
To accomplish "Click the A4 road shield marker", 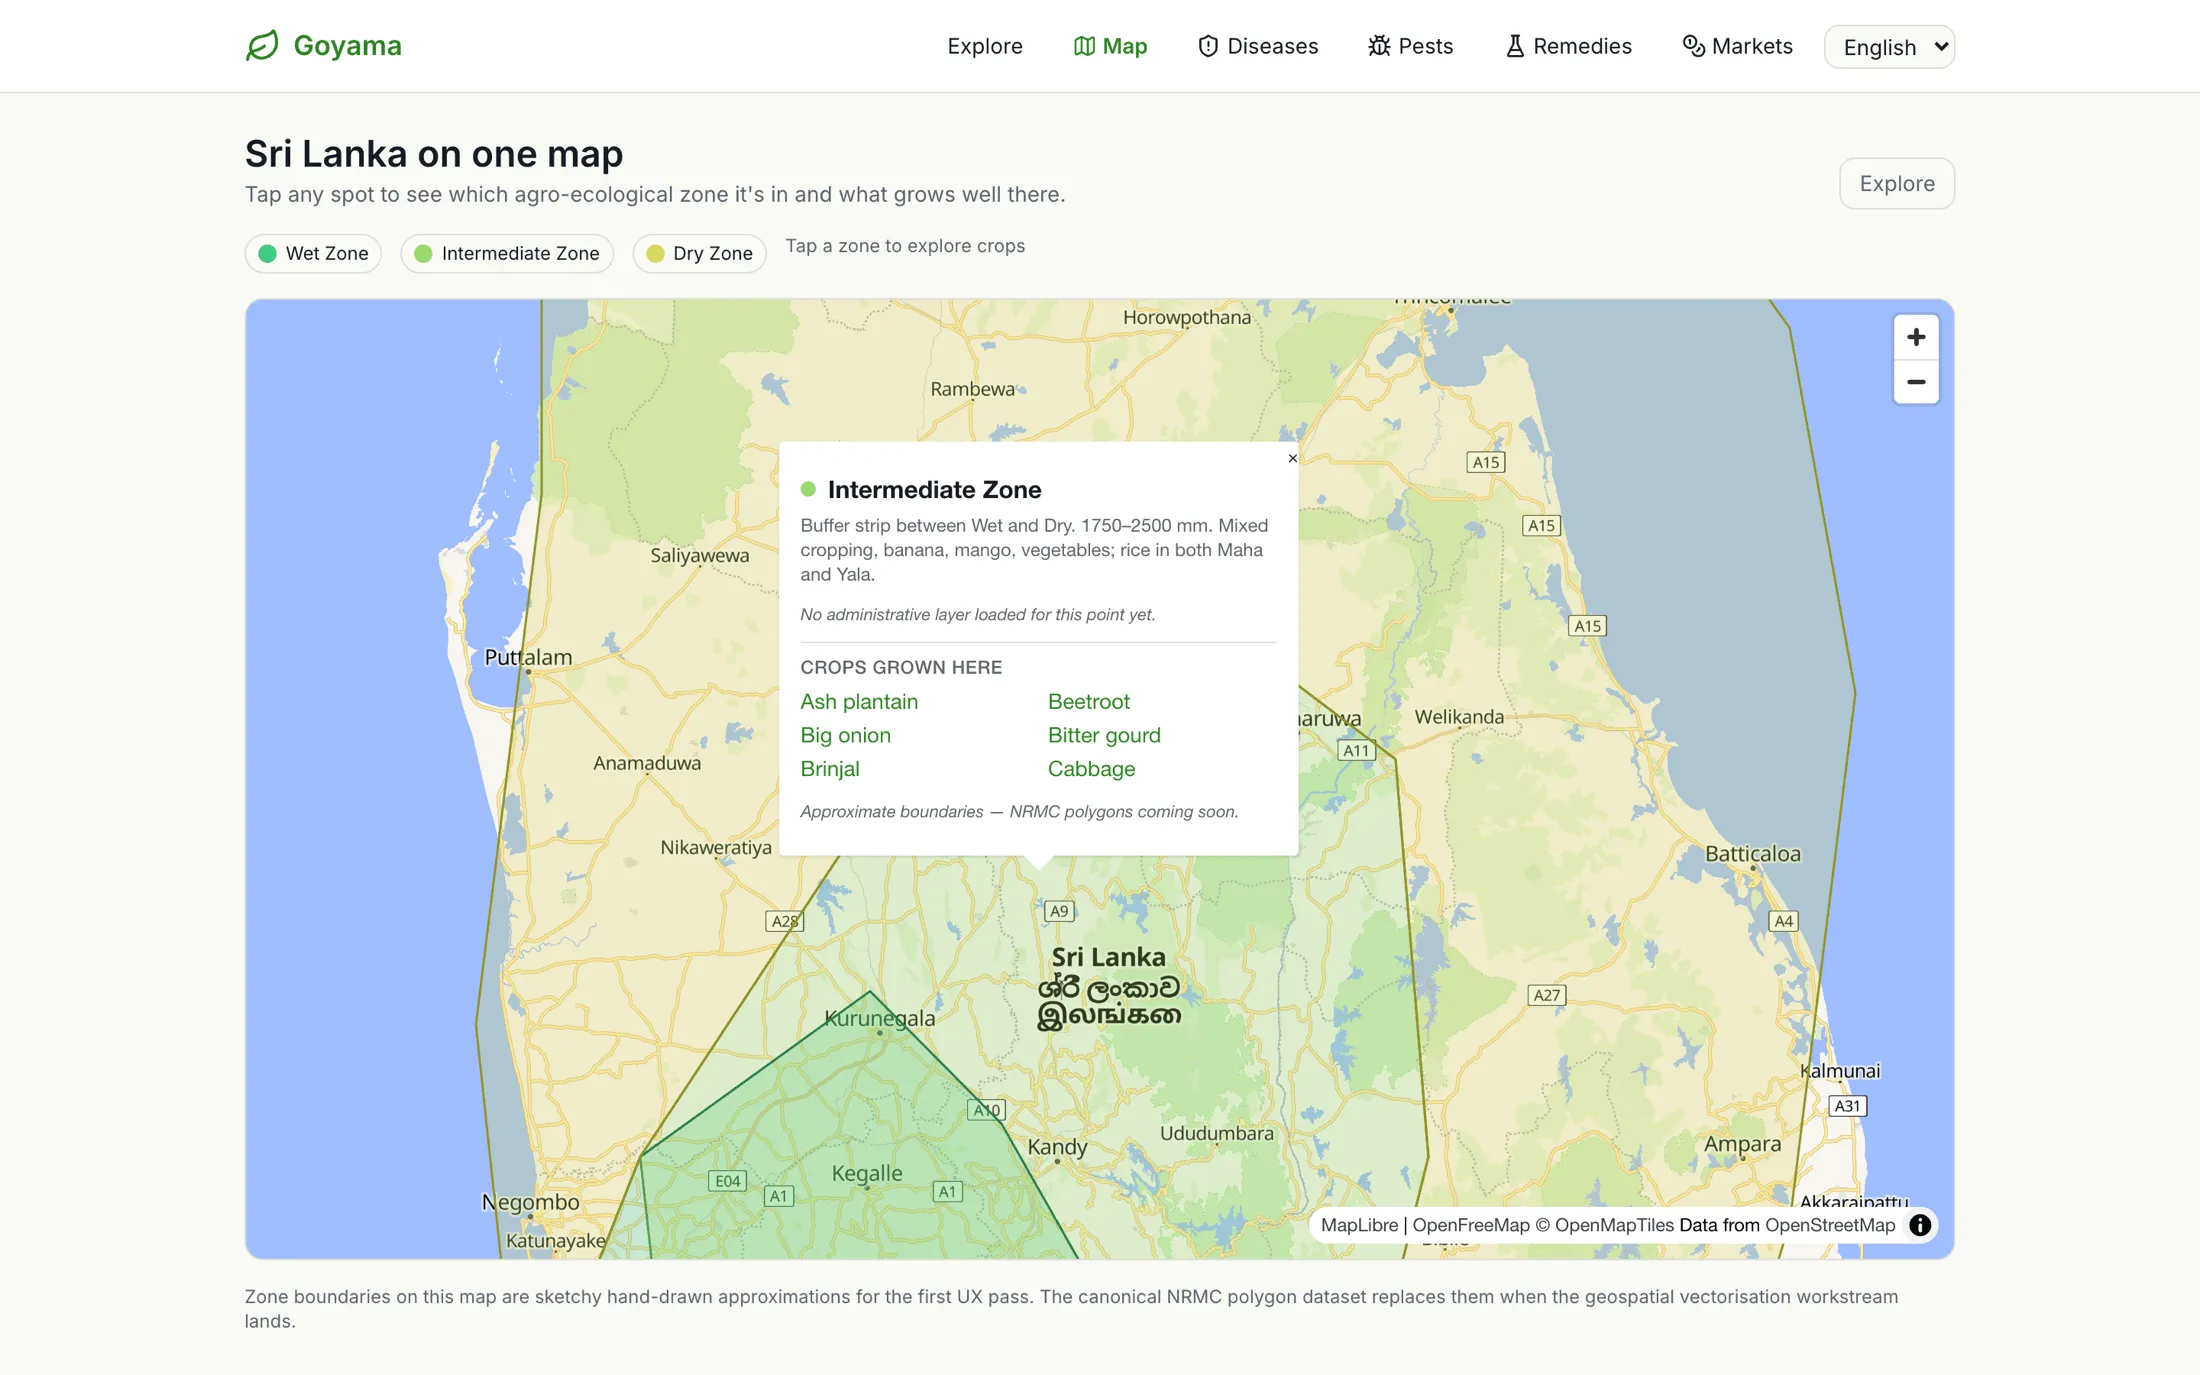I will click(1783, 921).
